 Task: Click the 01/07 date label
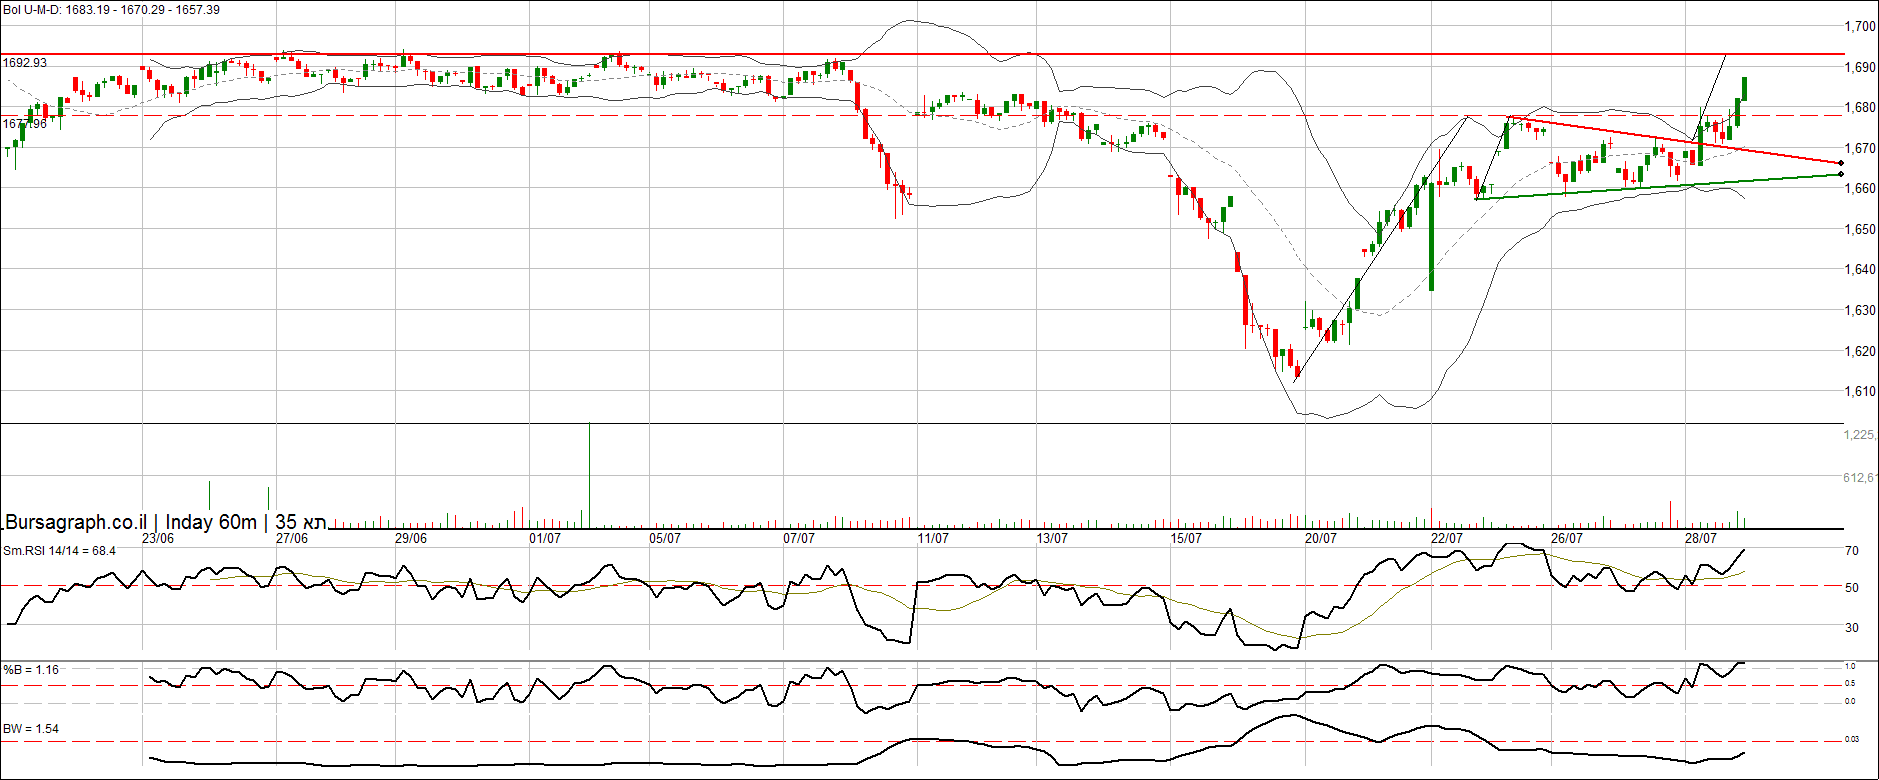click(545, 538)
